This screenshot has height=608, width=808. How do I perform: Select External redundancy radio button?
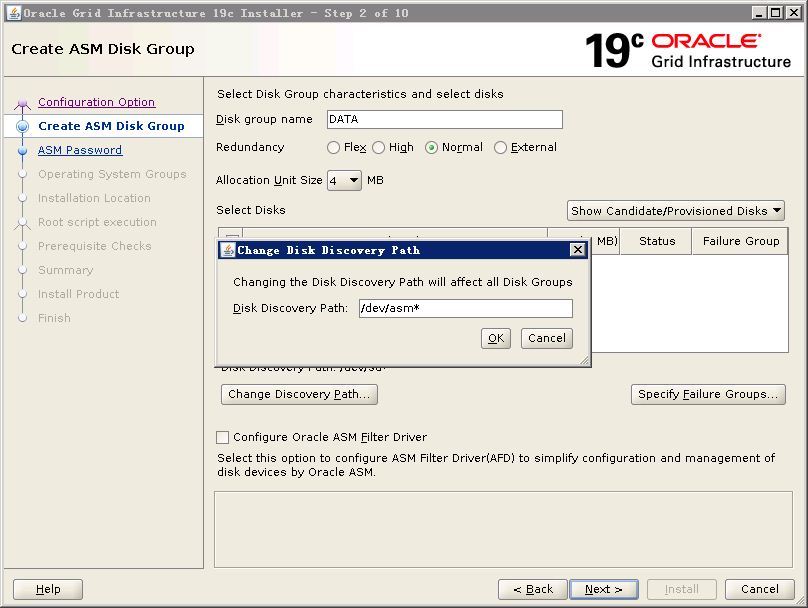pyautogui.click(x=500, y=148)
